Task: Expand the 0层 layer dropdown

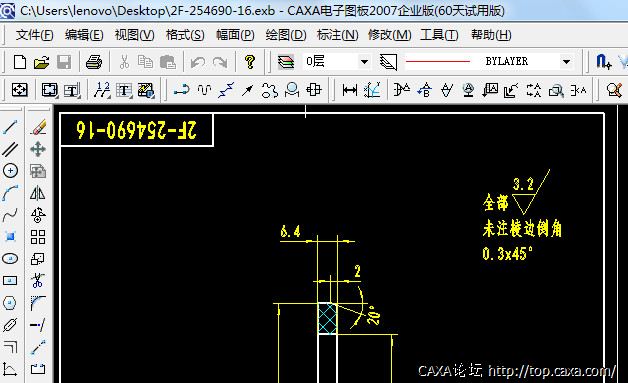Action: 364,62
